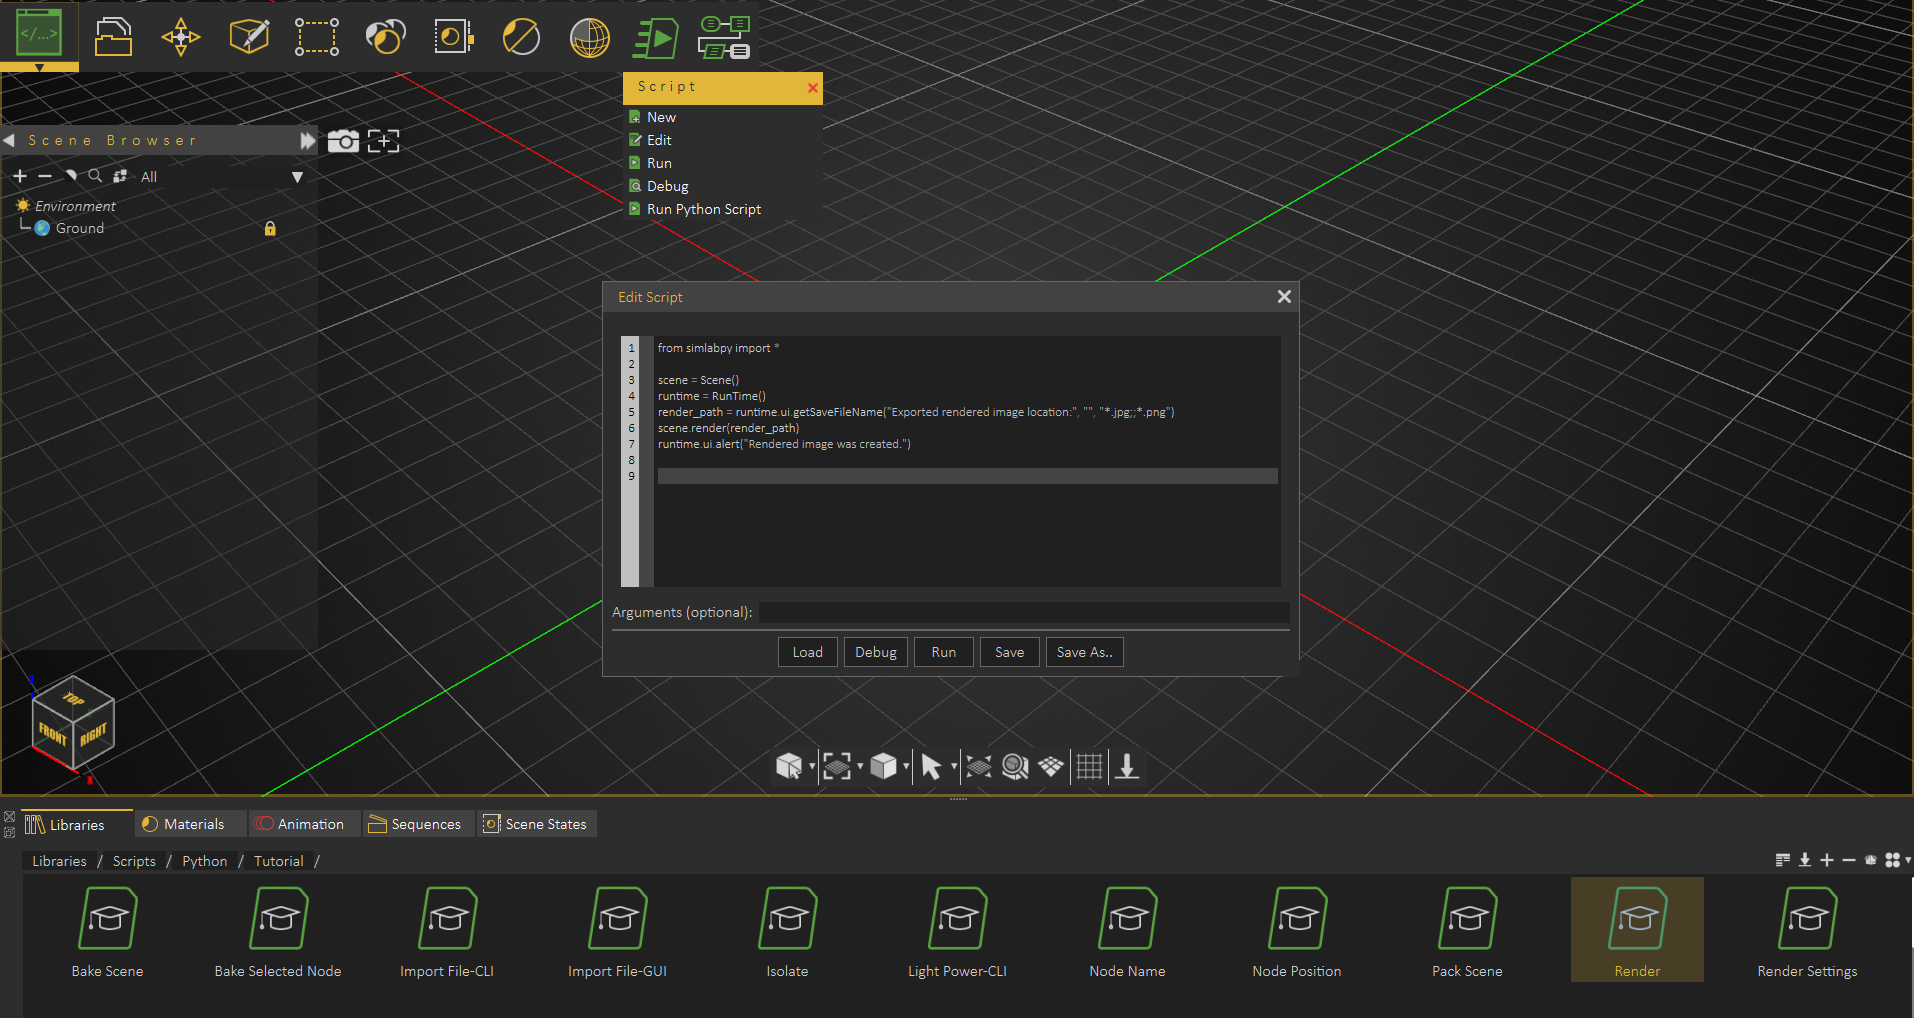Toggle the lock on the Ground node
Screen dimensions: 1914x1018
click(270, 228)
